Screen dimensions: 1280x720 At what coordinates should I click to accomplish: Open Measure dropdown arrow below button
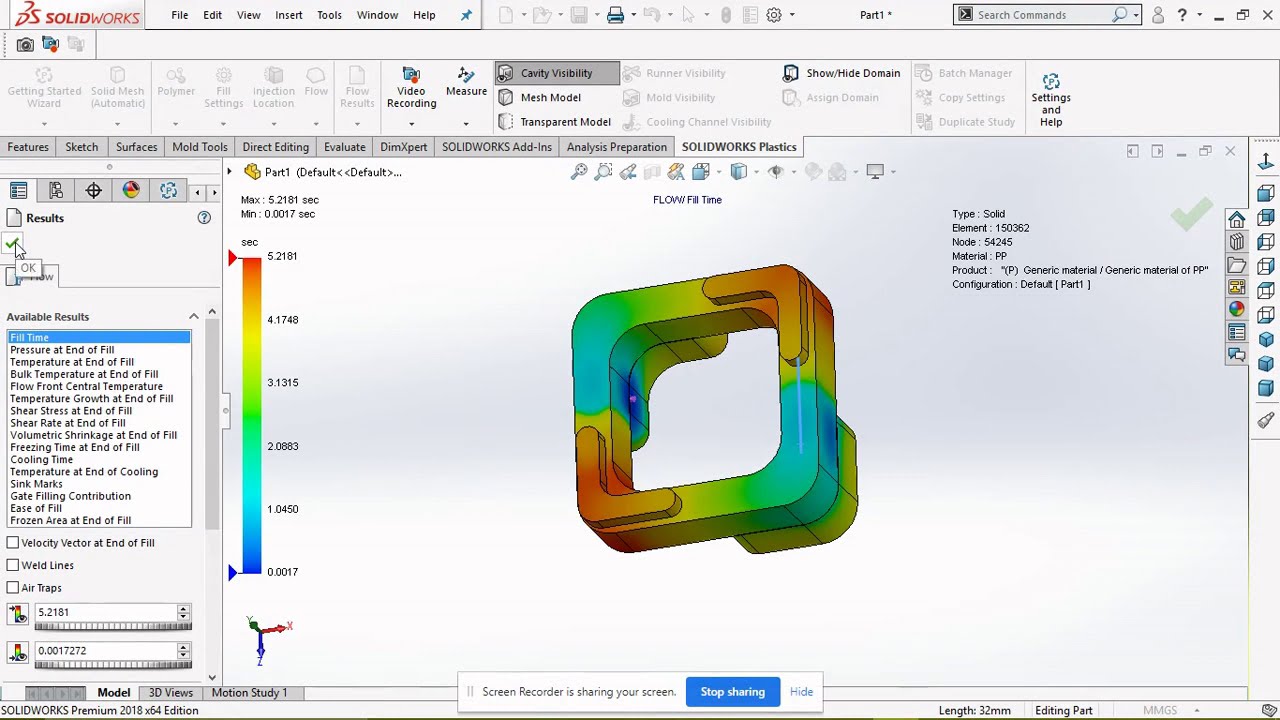pos(466,124)
